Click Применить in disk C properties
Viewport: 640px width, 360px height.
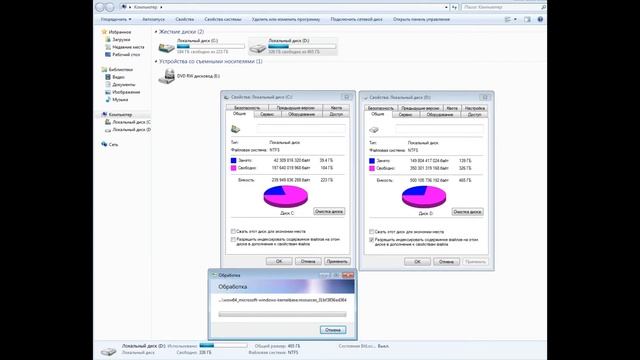[337, 261]
